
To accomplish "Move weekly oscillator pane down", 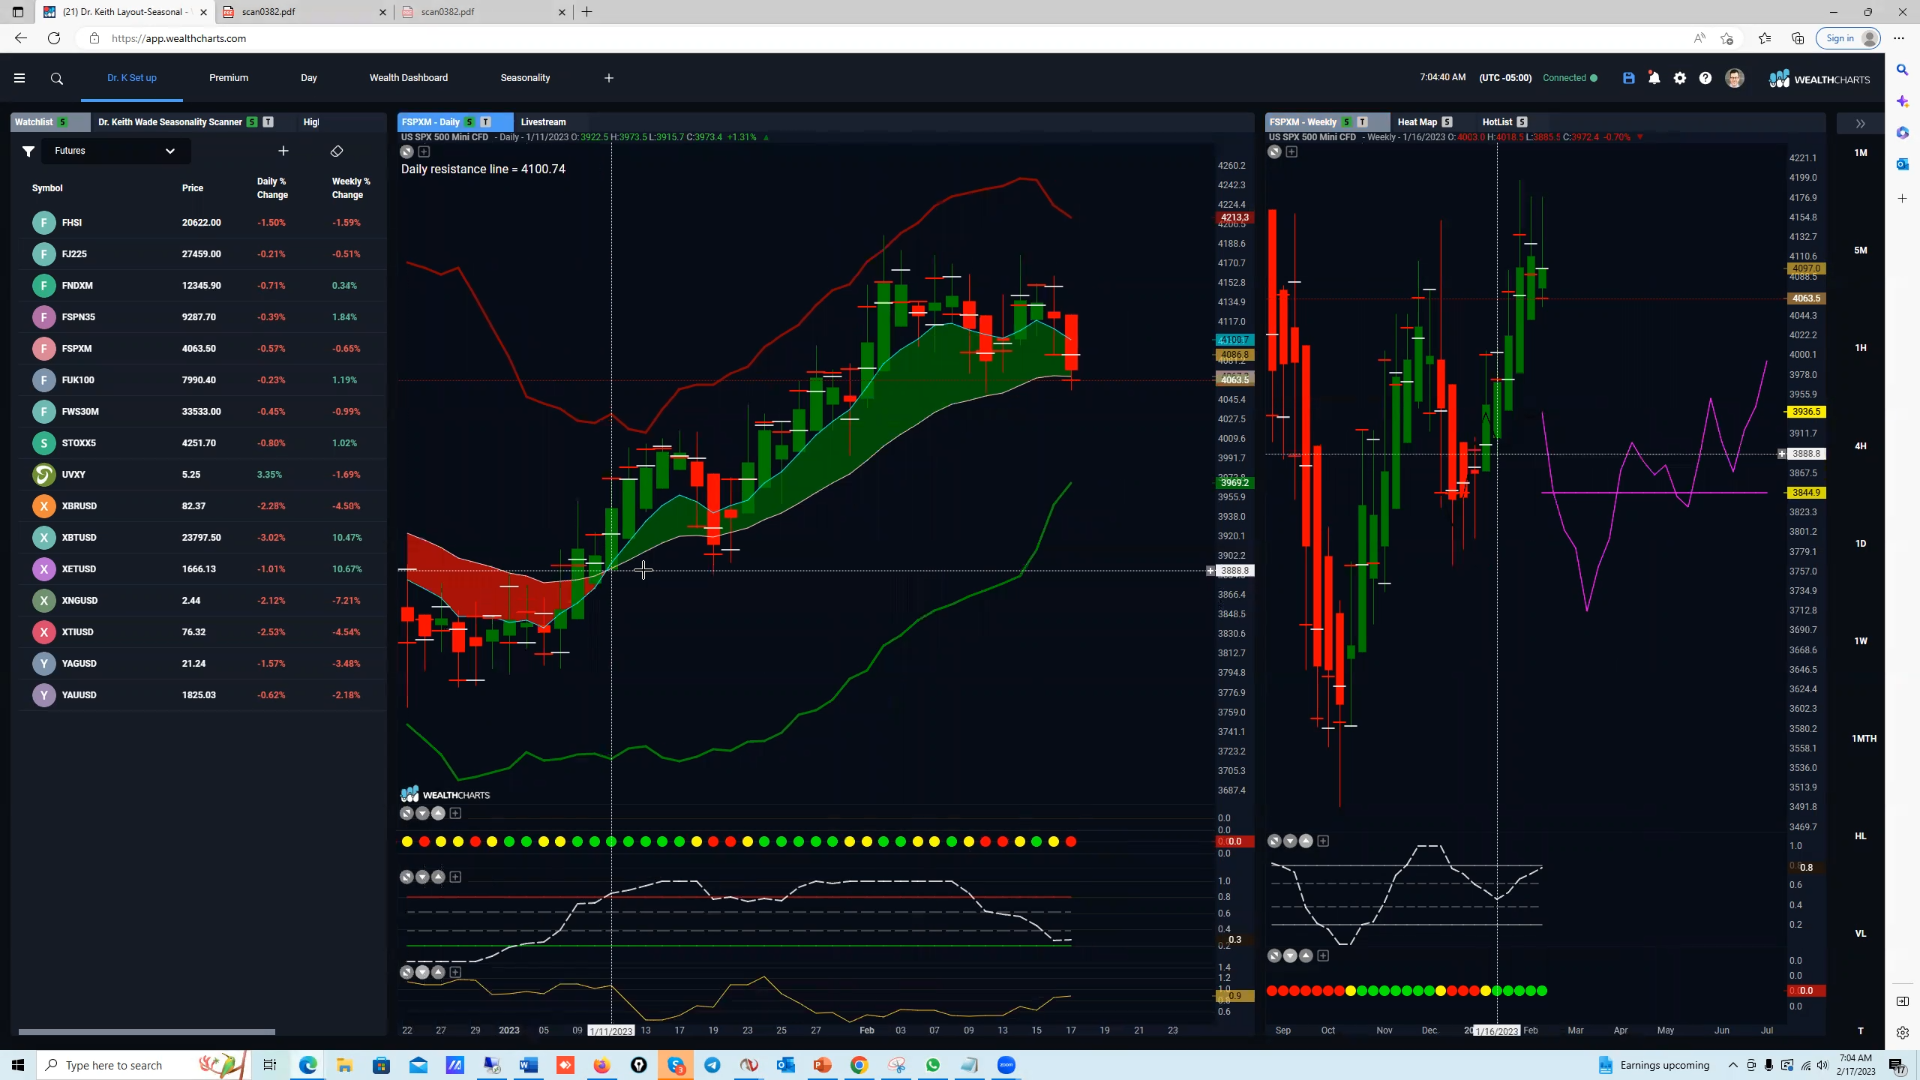I will [1290, 841].
